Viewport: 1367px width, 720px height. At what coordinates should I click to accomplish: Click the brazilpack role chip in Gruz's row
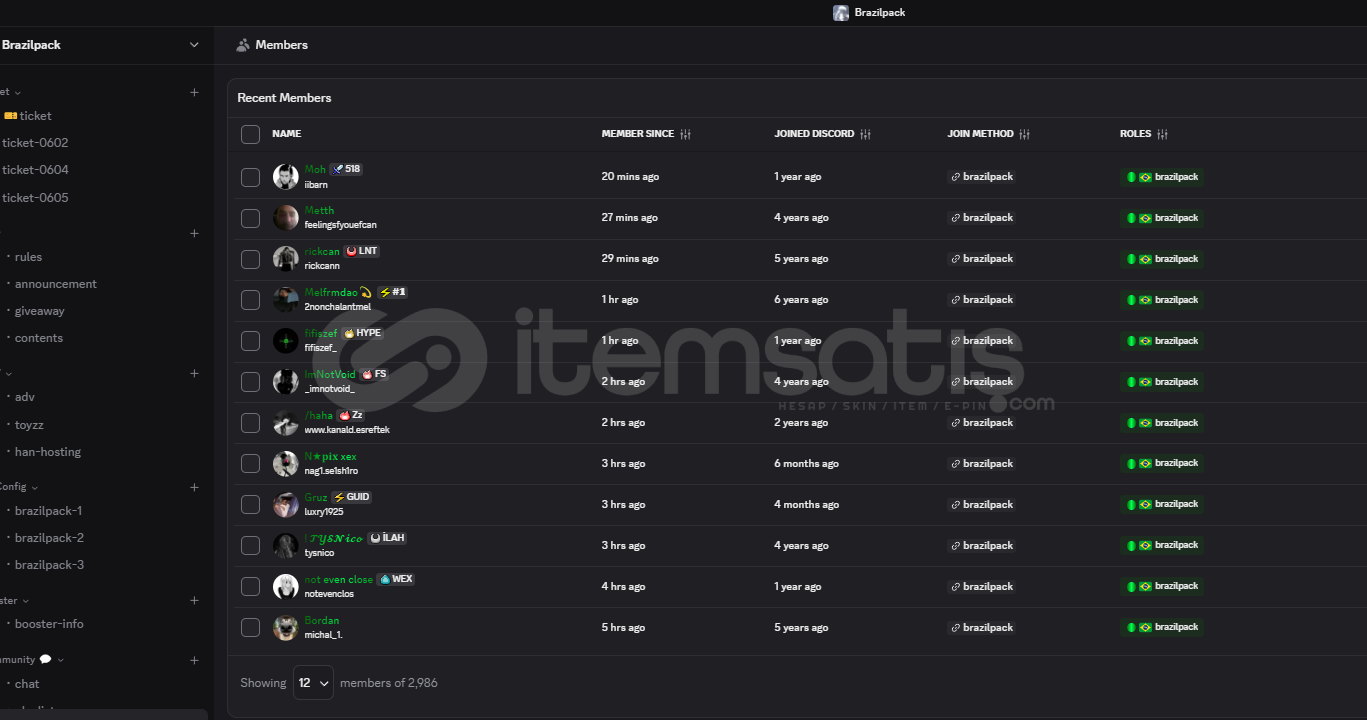(1162, 505)
